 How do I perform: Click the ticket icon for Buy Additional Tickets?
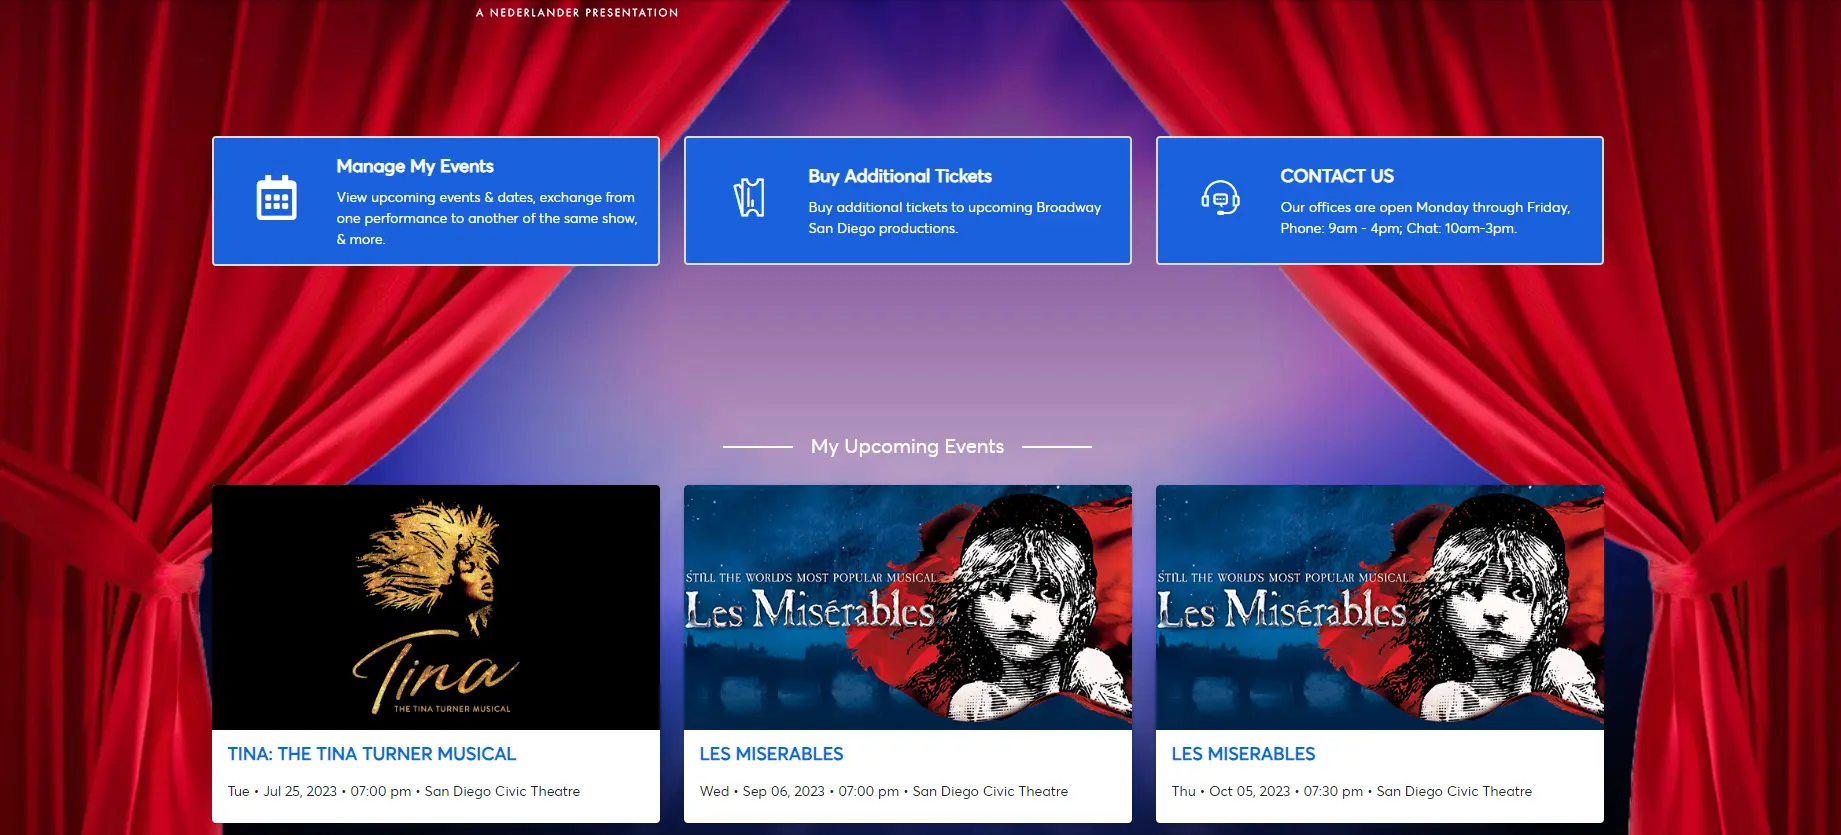[x=749, y=198]
